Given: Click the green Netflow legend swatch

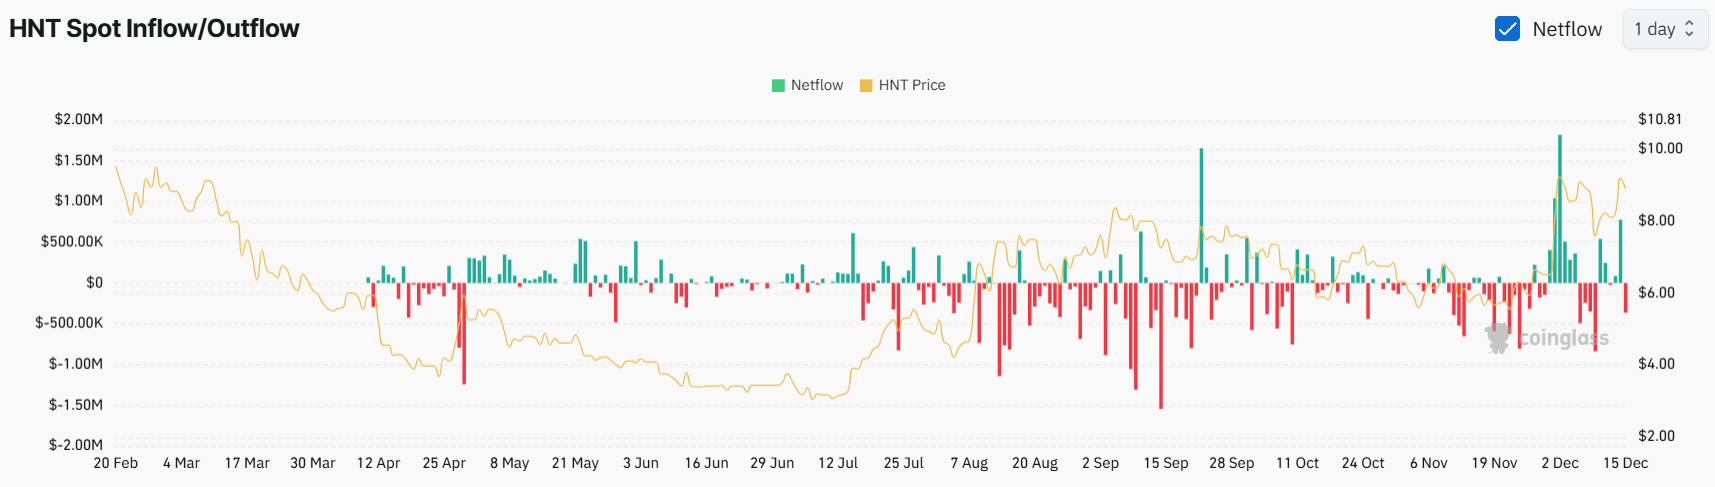Looking at the screenshot, I should pyautogui.click(x=778, y=86).
